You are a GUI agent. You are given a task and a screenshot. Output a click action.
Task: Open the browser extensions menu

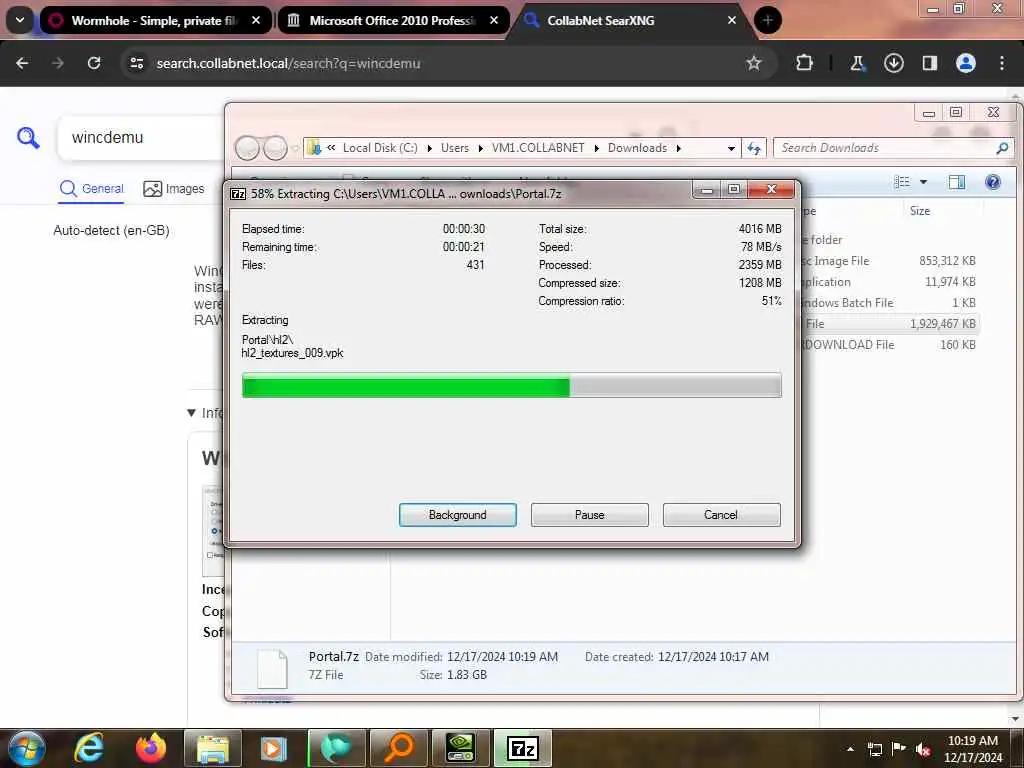coord(804,63)
